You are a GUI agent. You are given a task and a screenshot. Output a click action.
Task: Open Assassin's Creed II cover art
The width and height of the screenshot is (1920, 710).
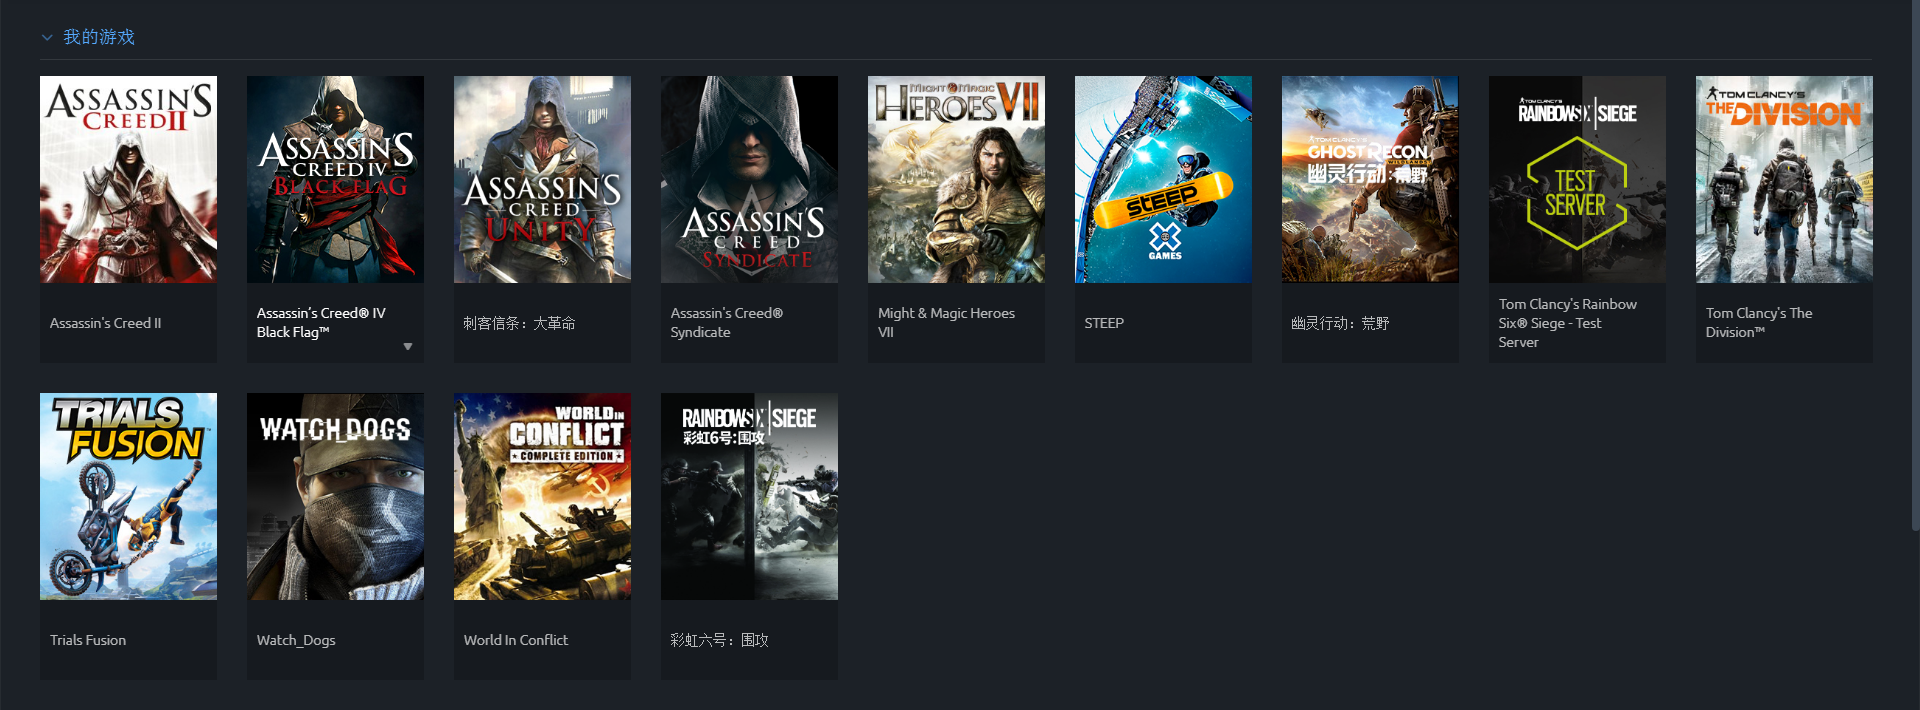[x=128, y=179]
